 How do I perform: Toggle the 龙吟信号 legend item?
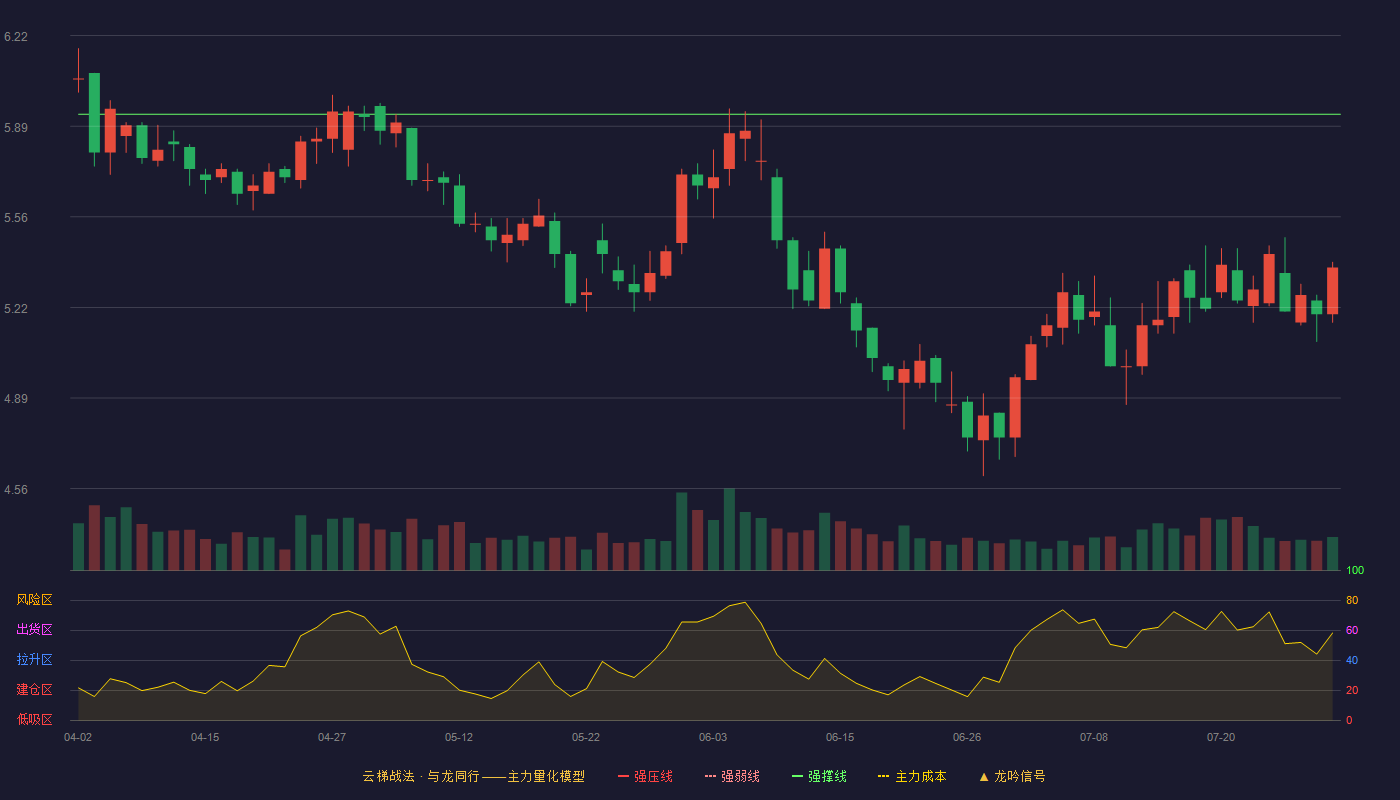pyautogui.click(x=1011, y=776)
